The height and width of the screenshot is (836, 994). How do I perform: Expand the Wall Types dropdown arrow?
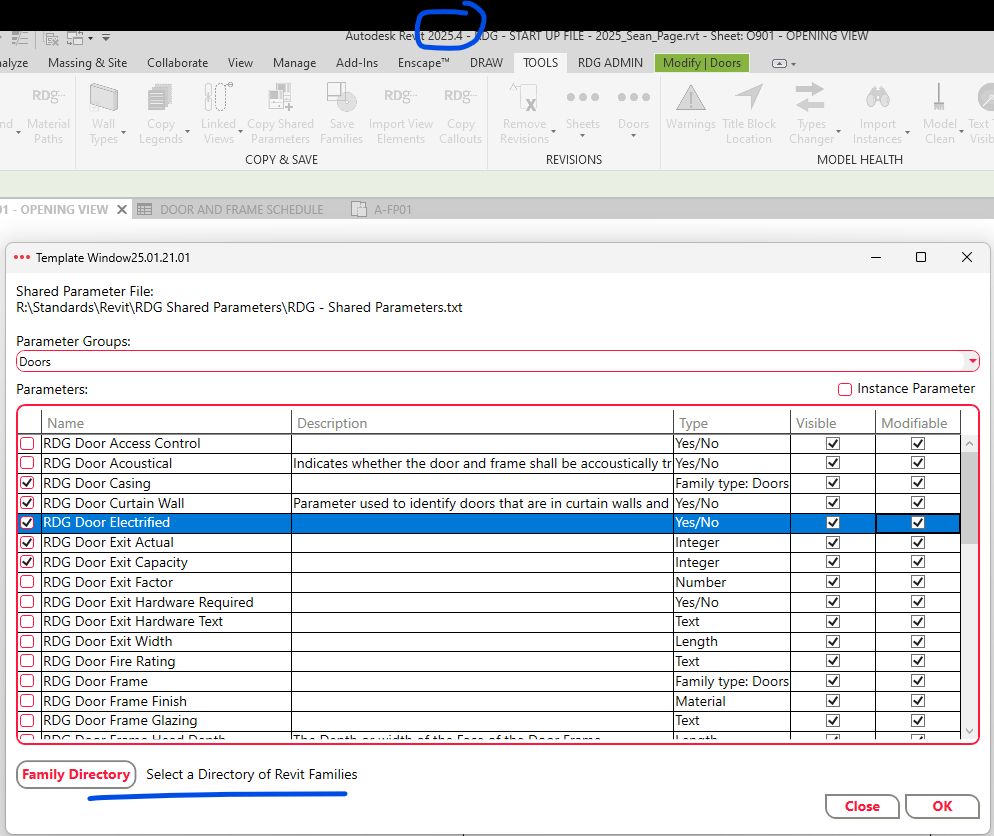(x=124, y=132)
